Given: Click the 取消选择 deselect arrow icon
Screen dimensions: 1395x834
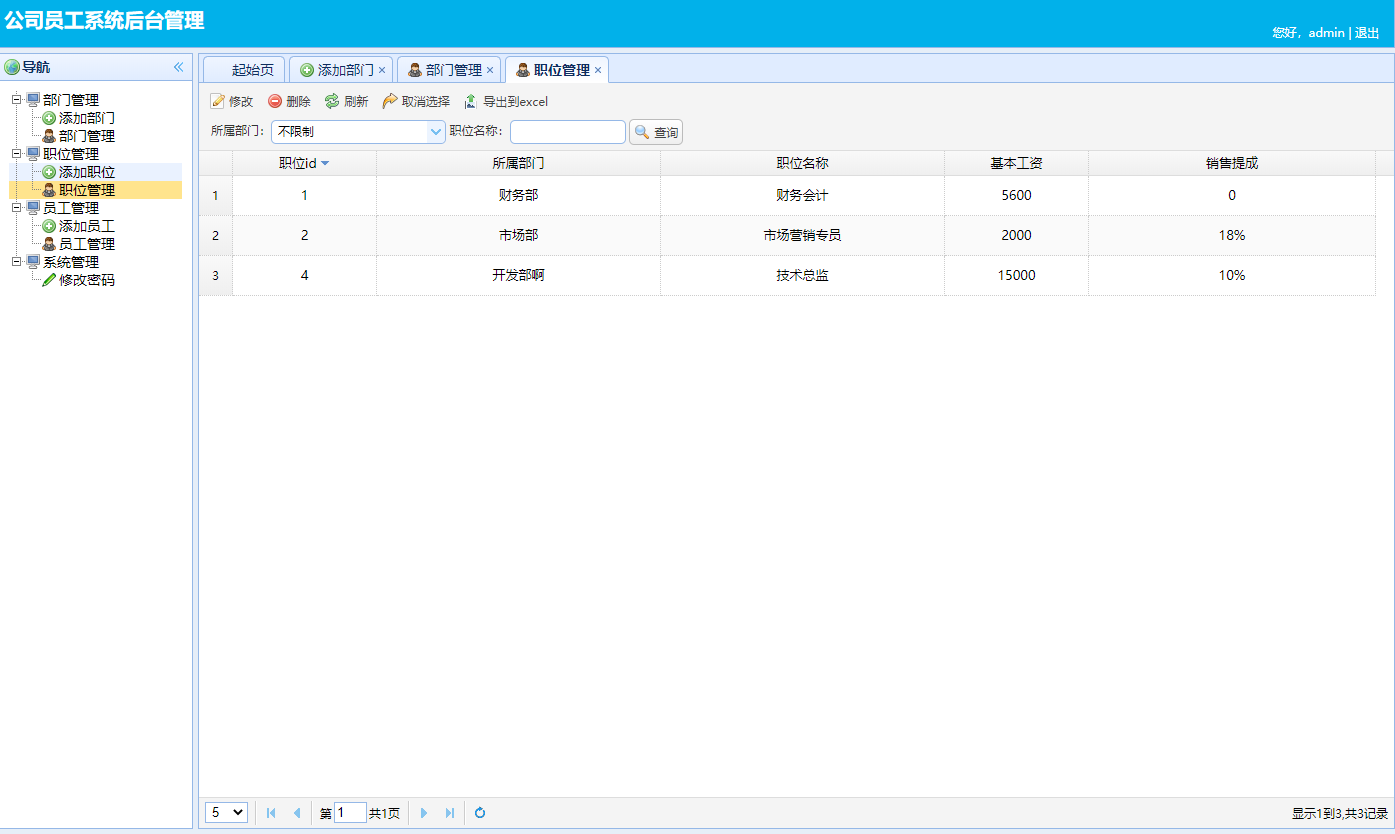Looking at the screenshot, I should (x=390, y=101).
